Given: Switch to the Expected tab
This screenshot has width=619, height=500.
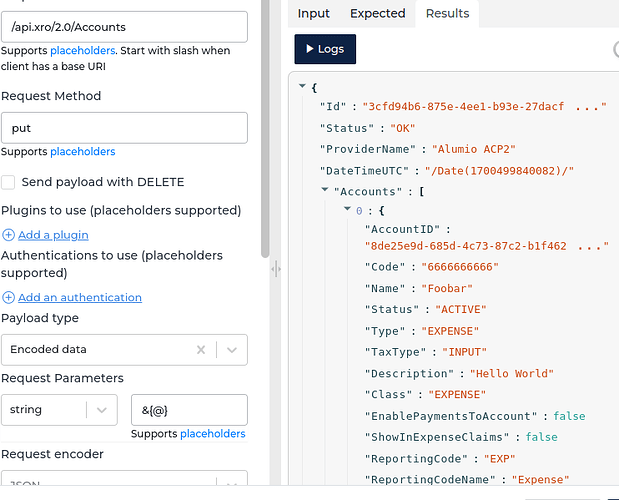Looking at the screenshot, I should tap(377, 13).
